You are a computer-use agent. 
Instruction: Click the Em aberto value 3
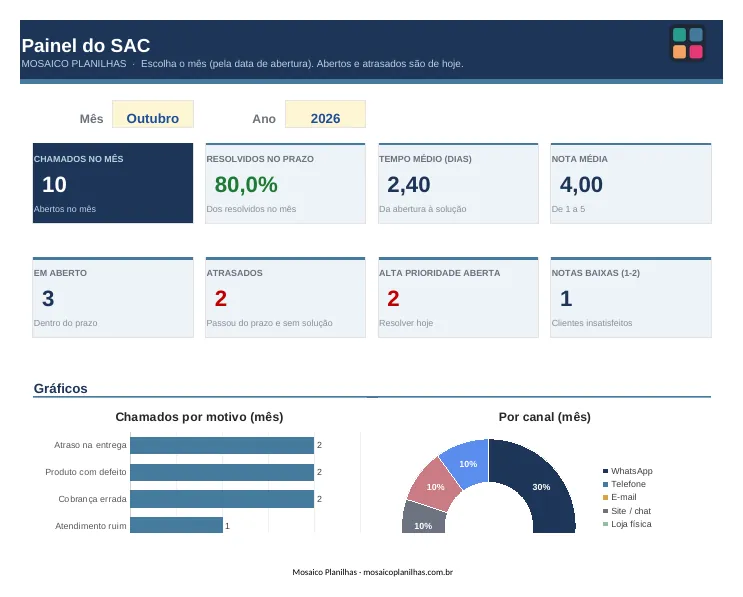[48, 298]
